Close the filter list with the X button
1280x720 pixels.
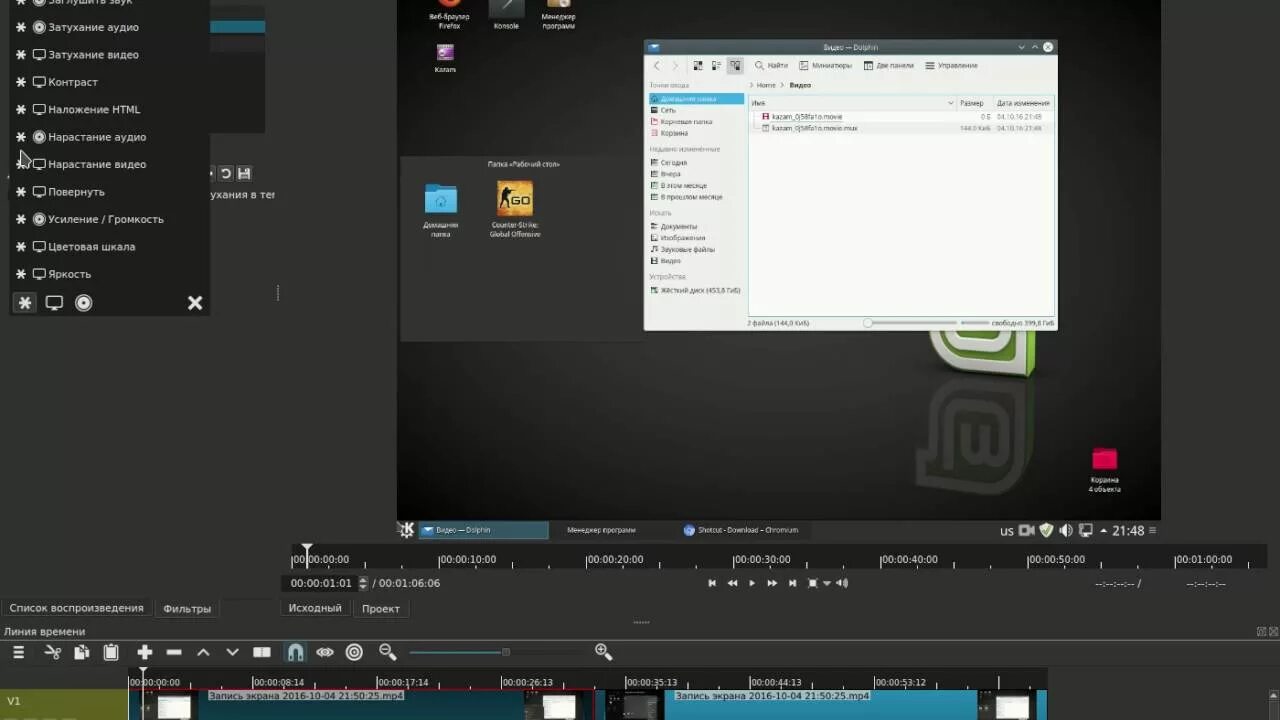click(x=195, y=302)
